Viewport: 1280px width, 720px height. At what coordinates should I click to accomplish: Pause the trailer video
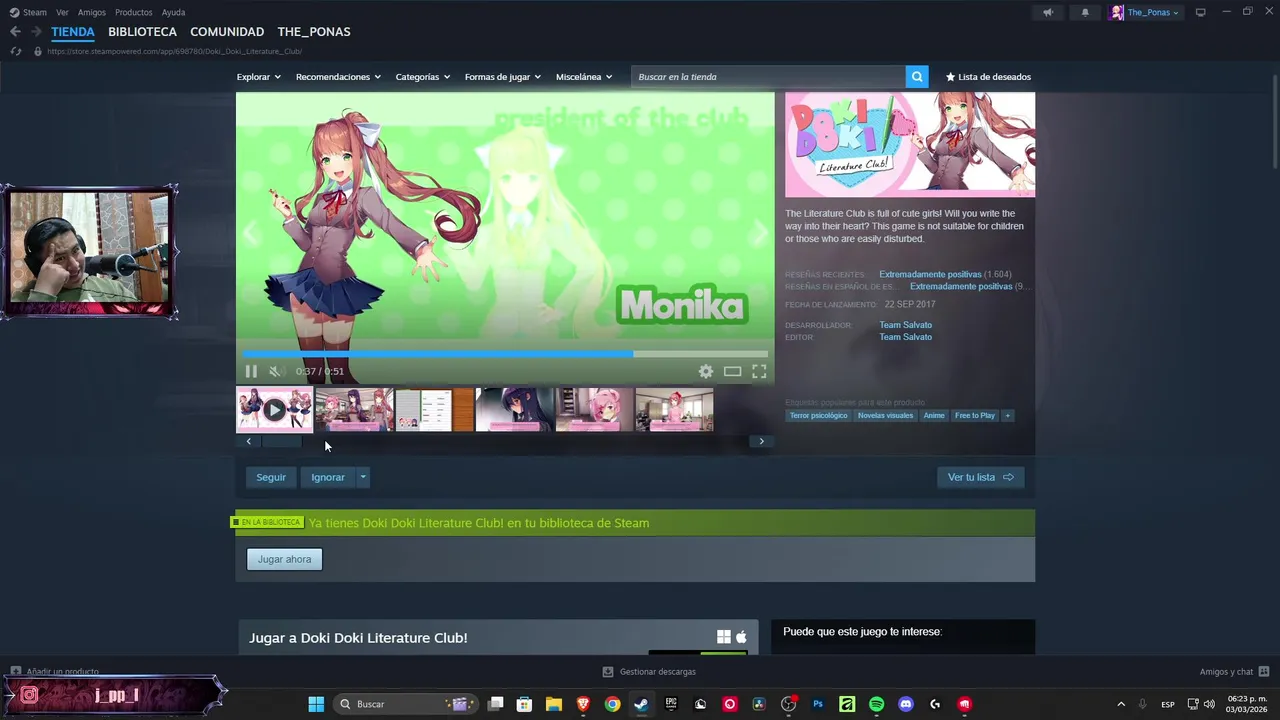coord(251,371)
